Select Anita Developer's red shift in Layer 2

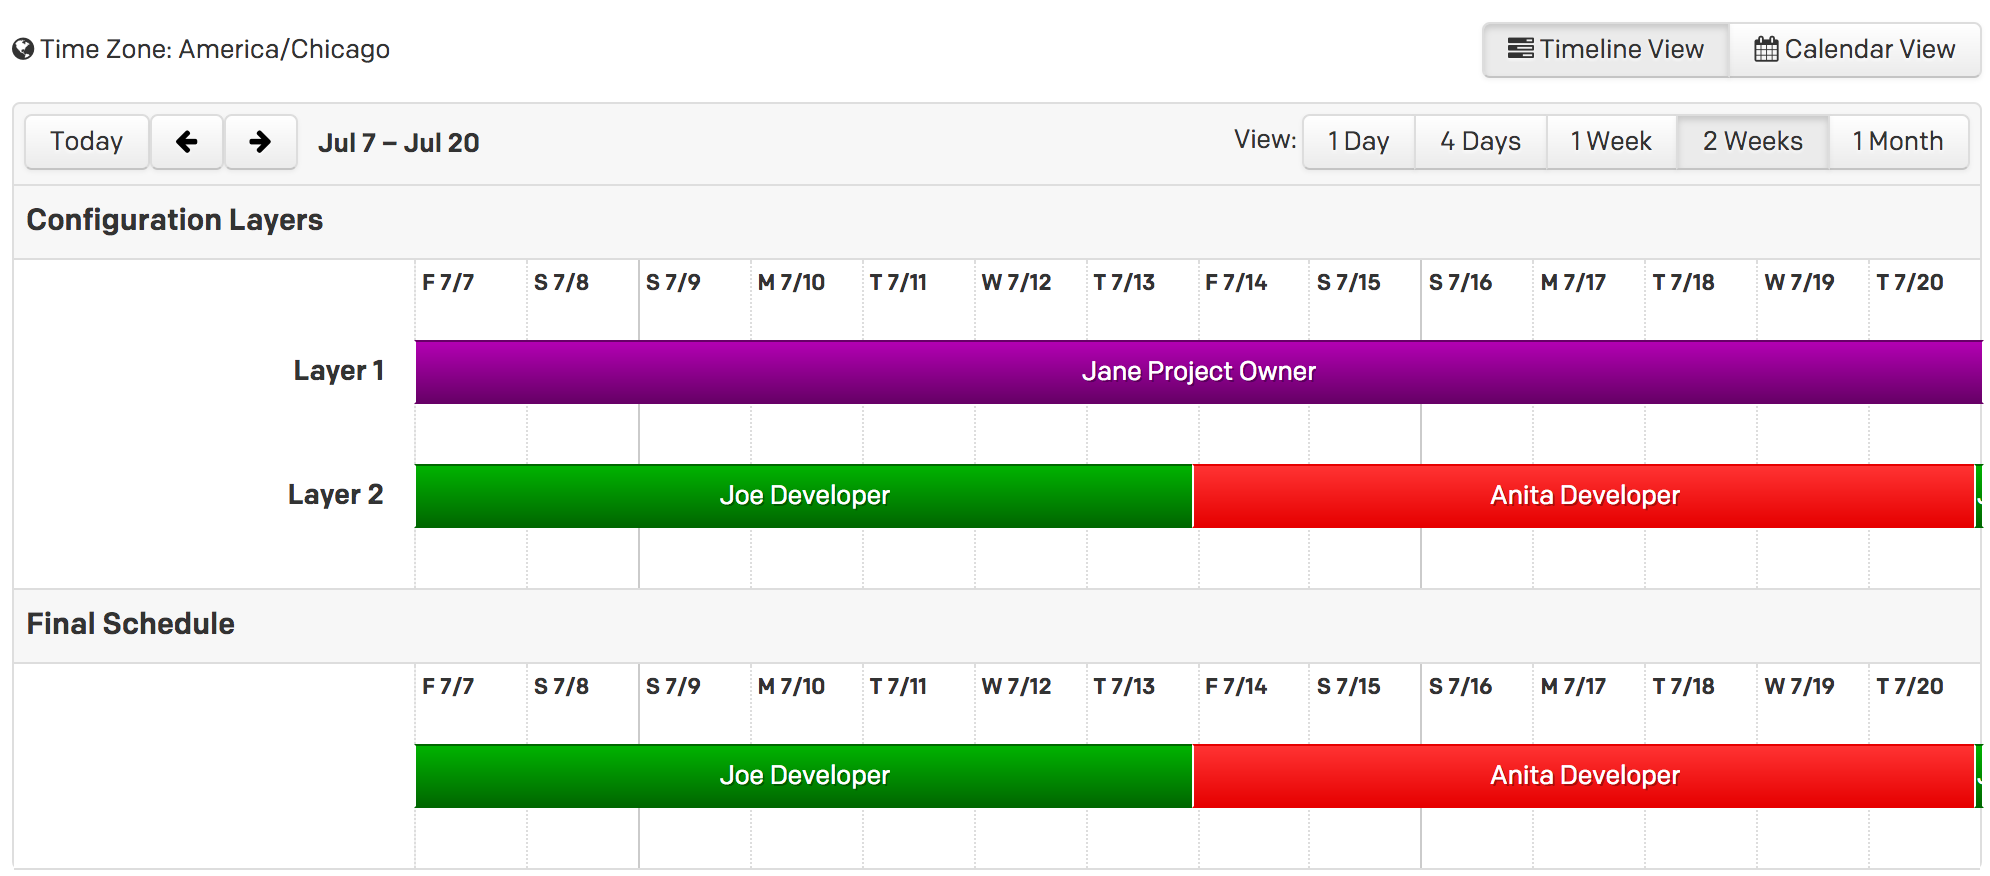point(1584,496)
